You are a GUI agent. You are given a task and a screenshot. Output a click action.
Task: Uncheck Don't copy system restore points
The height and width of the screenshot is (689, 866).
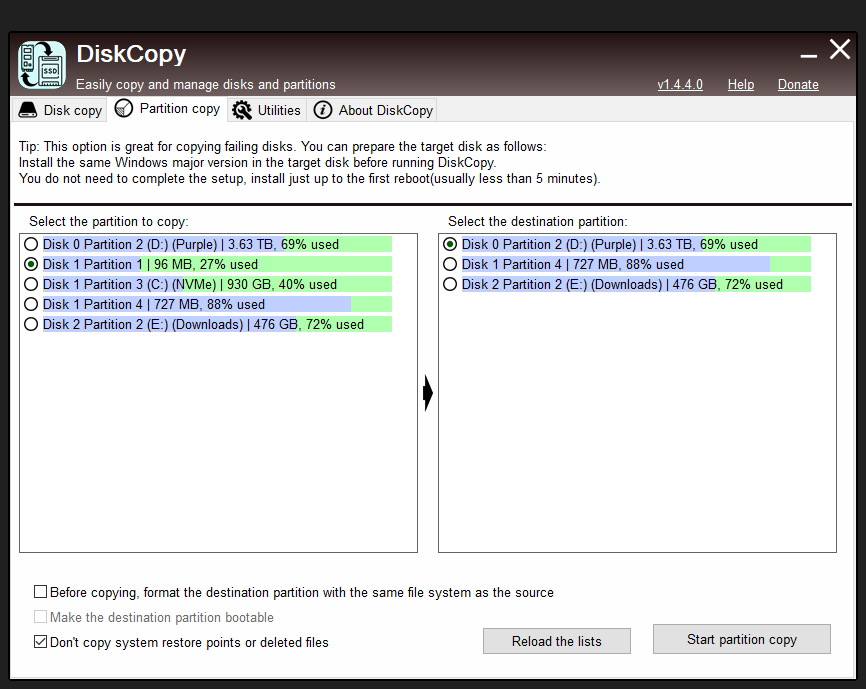[40, 642]
